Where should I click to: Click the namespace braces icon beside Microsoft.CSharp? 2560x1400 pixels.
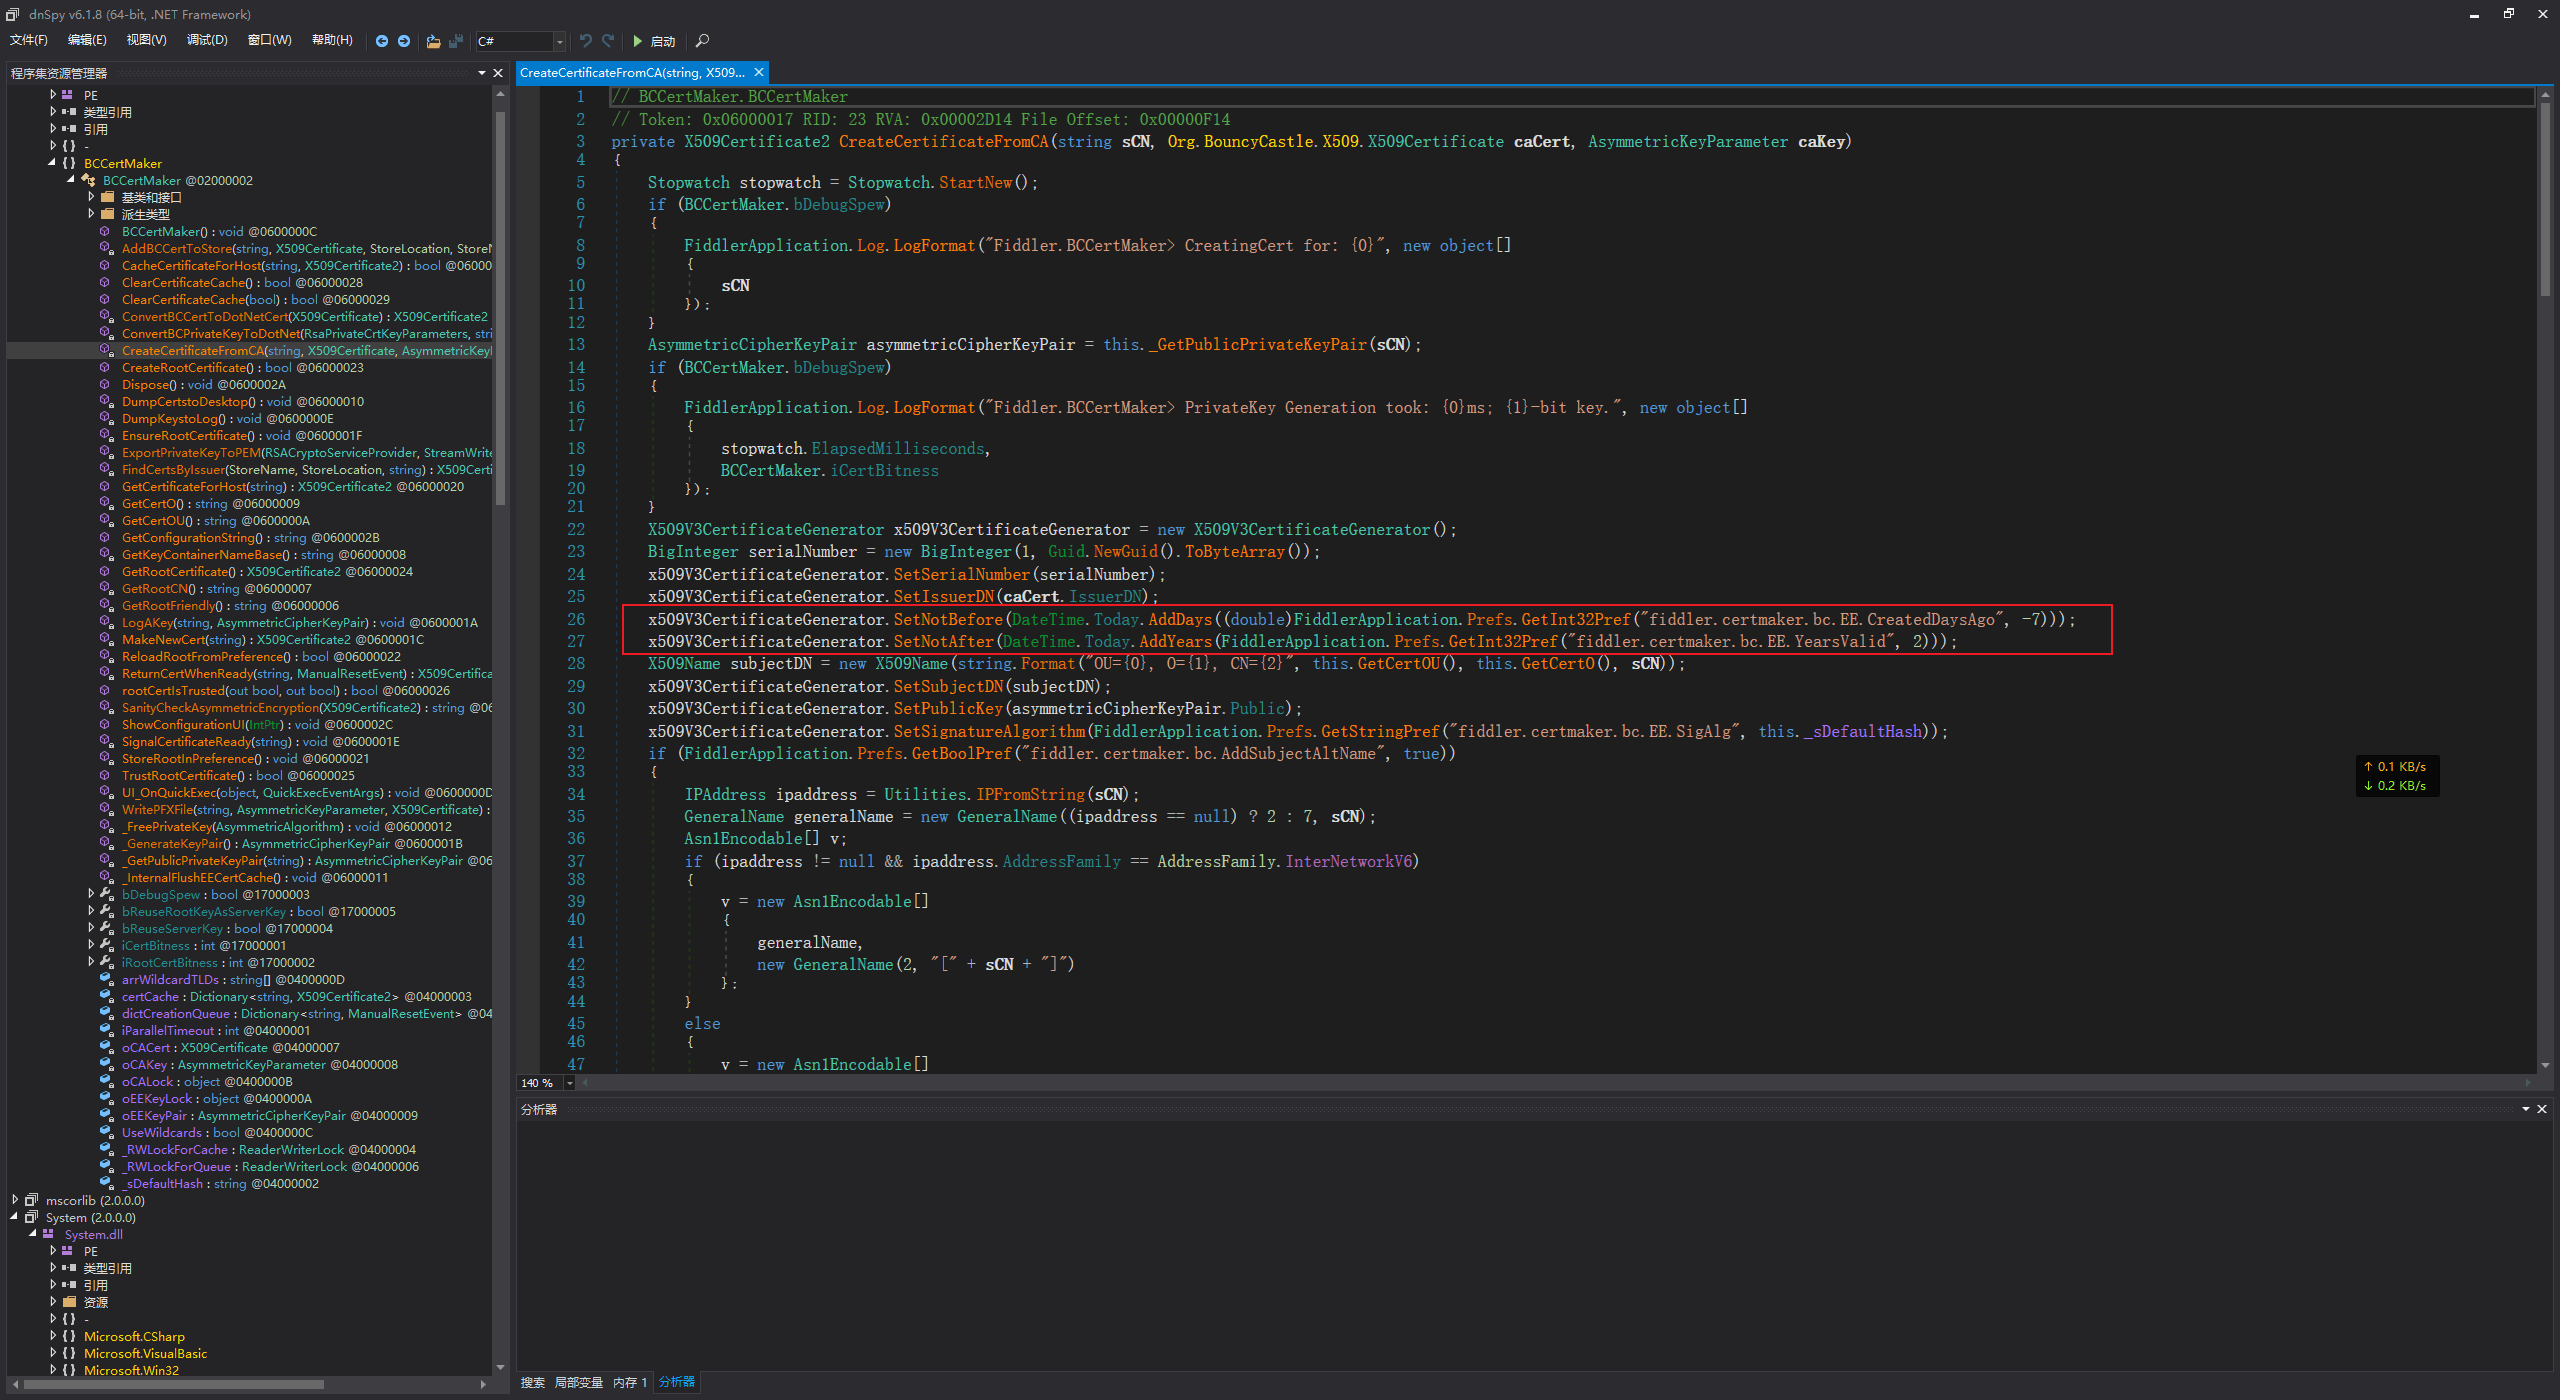click(69, 1336)
